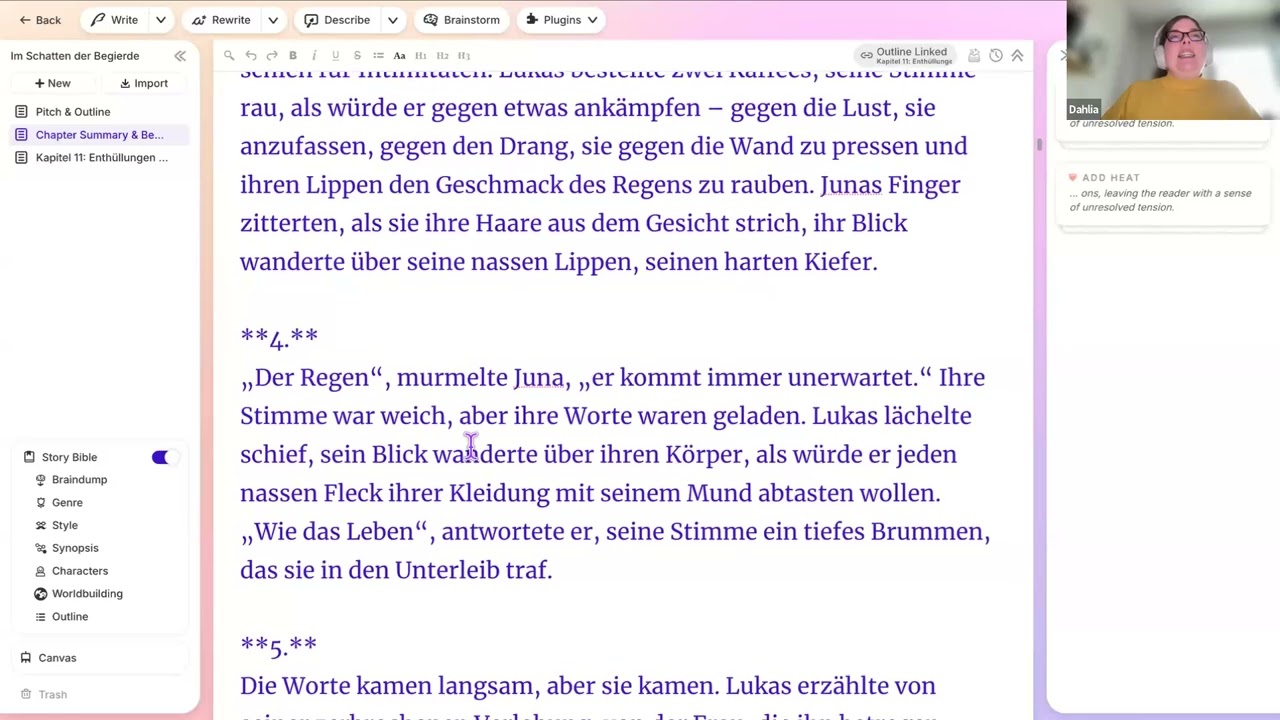Open the Characters section
Screen dimensions: 1280x720
pyautogui.click(x=80, y=571)
